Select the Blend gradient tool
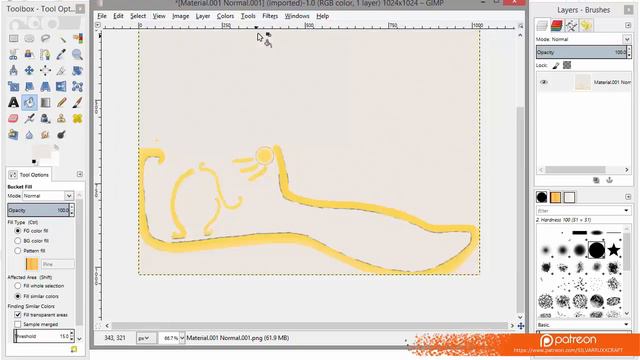The height and width of the screenshot is (360, 640). 45,102
